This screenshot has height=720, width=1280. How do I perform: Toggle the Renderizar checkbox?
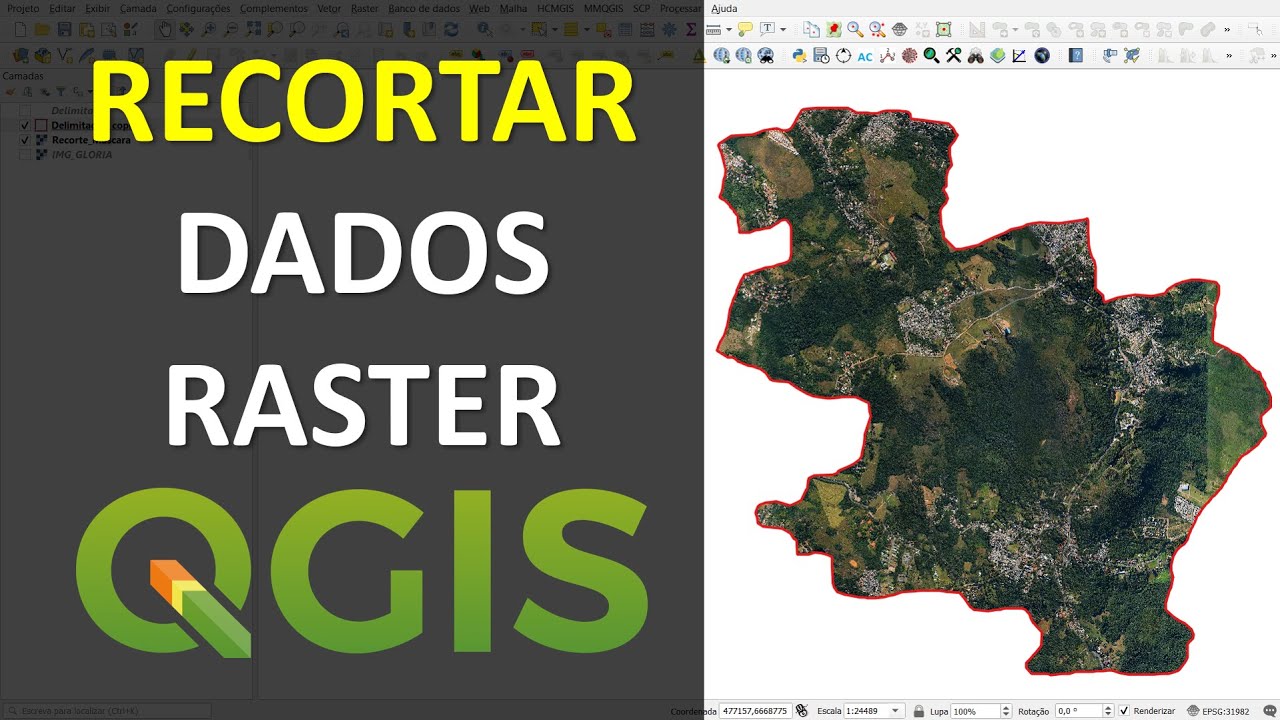(x=1124, y=711)
